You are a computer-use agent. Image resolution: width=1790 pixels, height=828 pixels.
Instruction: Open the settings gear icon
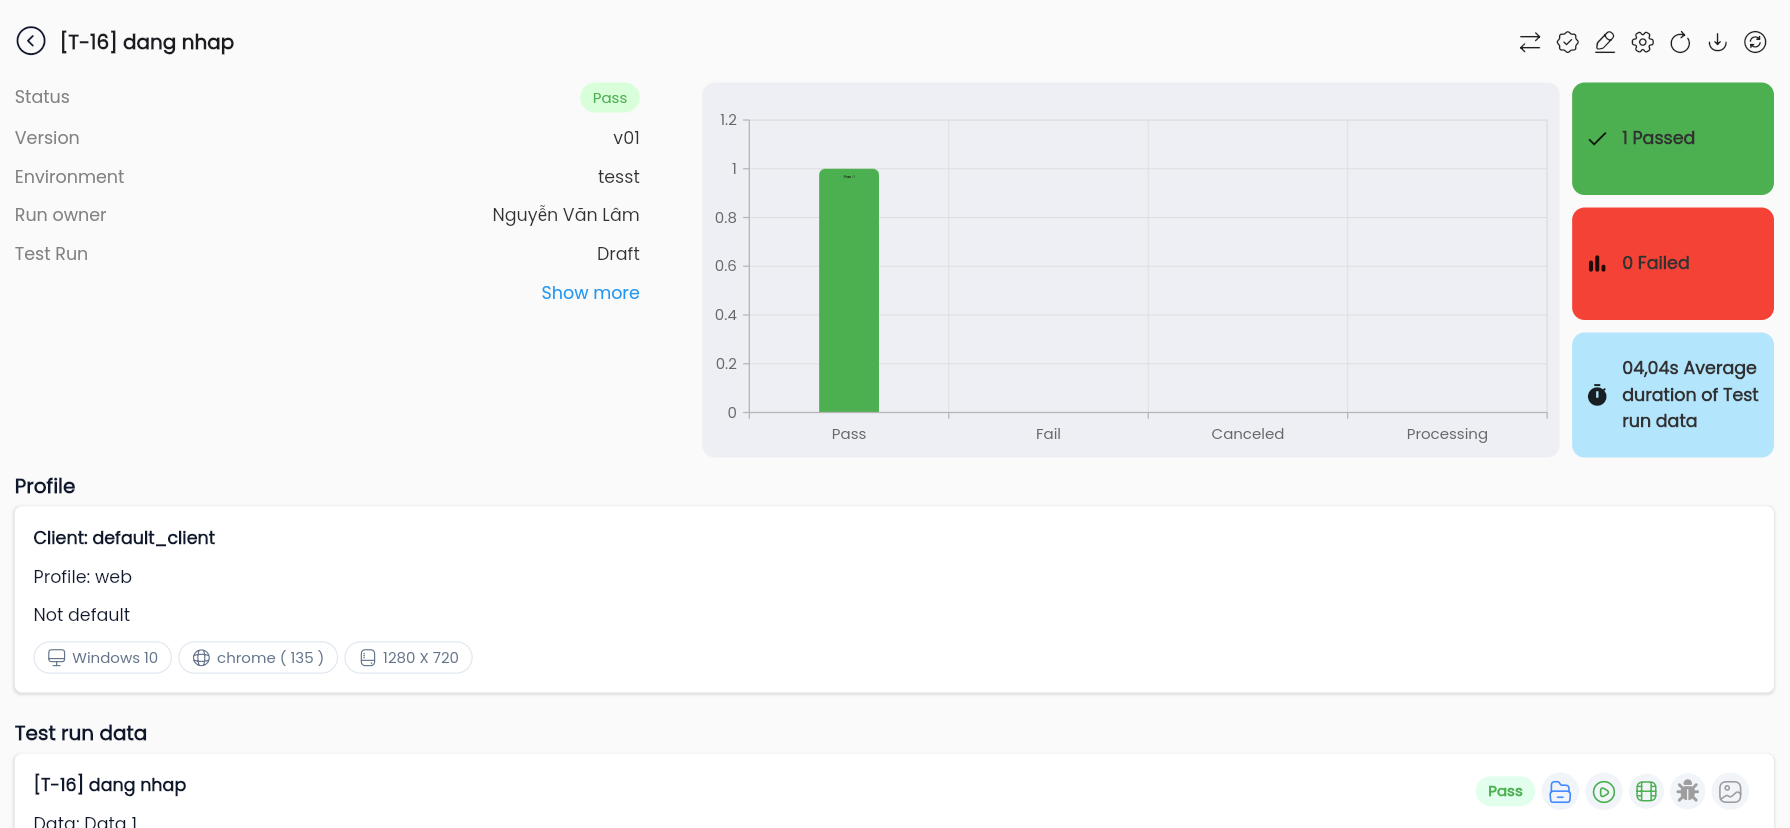click(x=1643, y=42)
